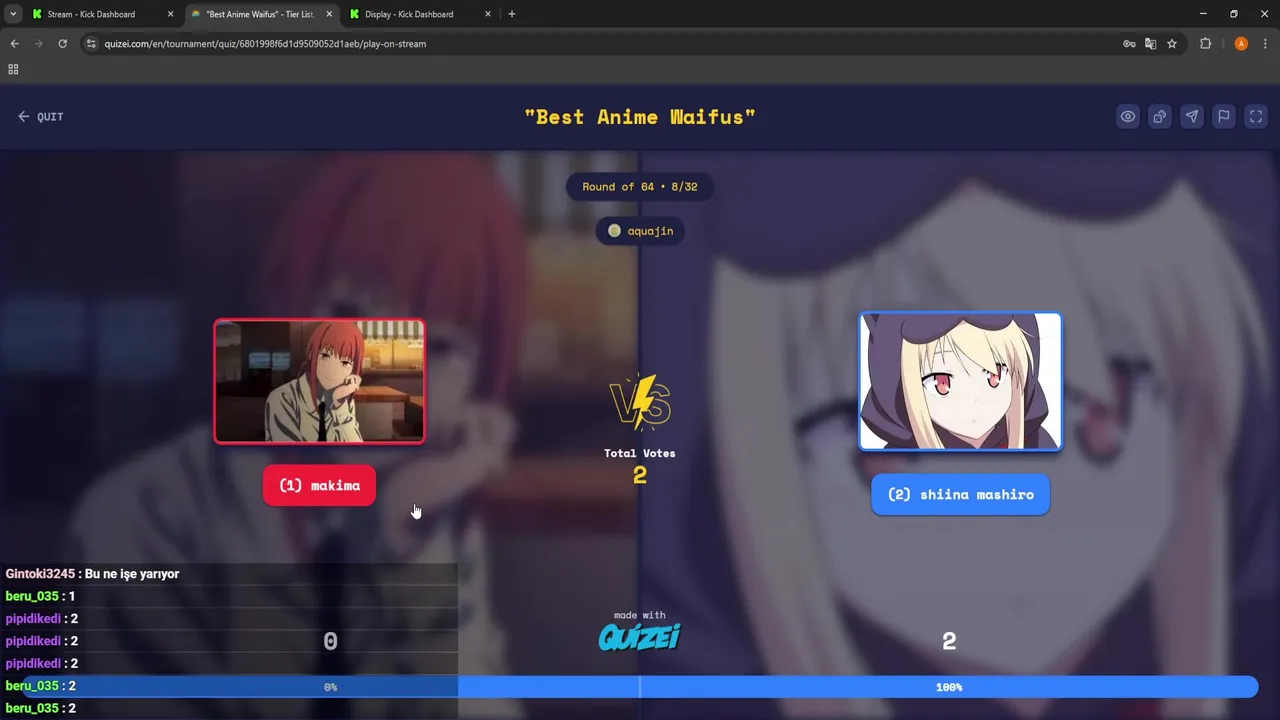
Task: Close the Best Anime Waifus tab
Action: [x=329, y=14]
